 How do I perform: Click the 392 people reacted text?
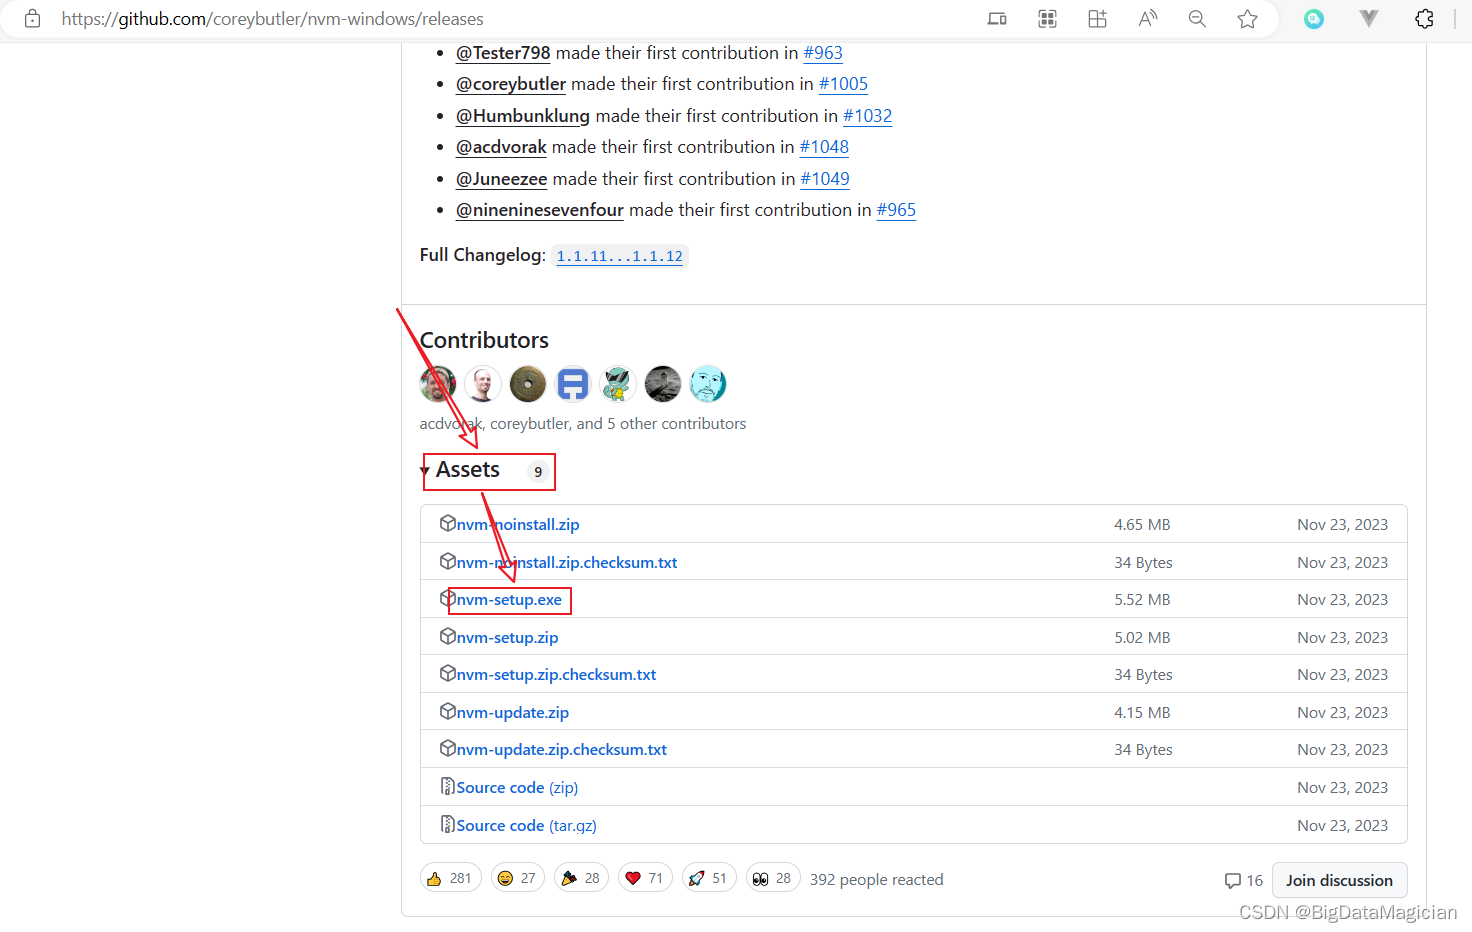[877, 880]
